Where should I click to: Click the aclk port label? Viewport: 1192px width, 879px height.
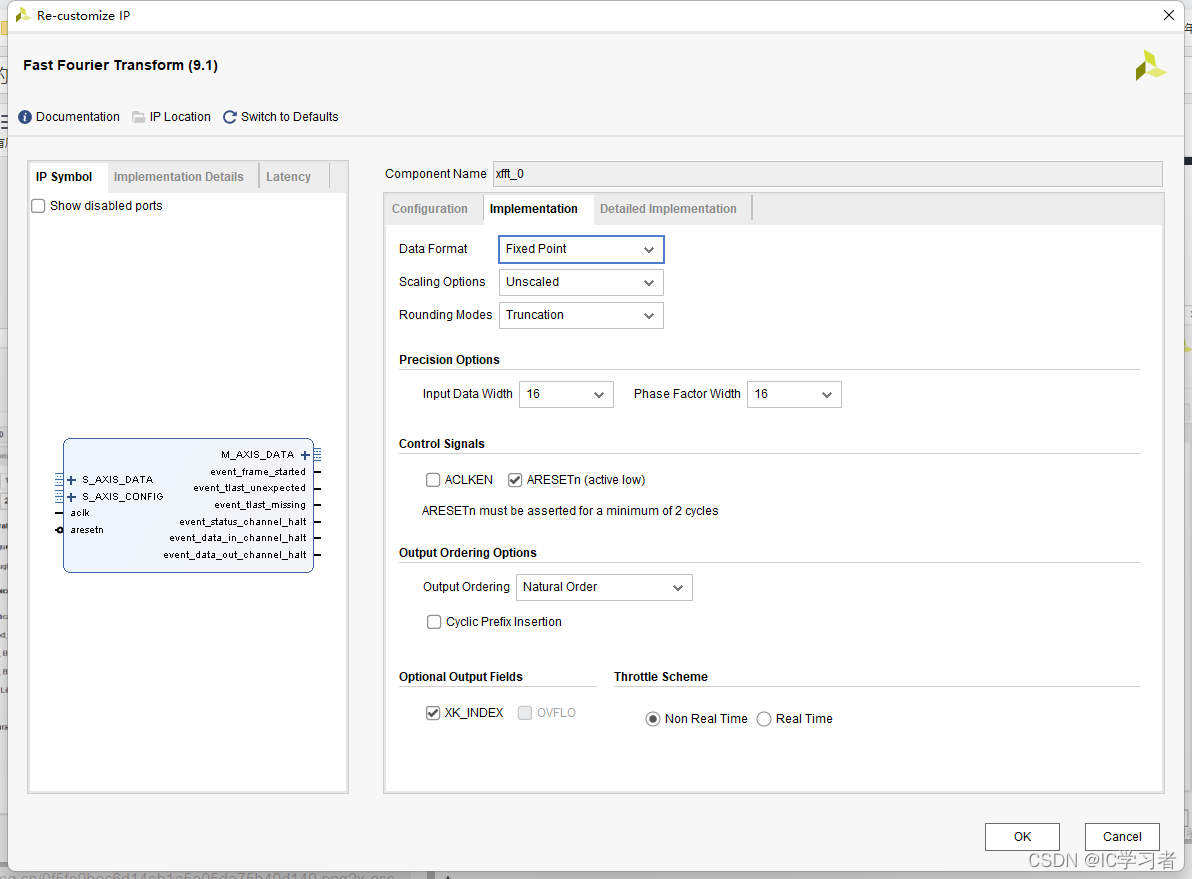(x=80, y=513)
